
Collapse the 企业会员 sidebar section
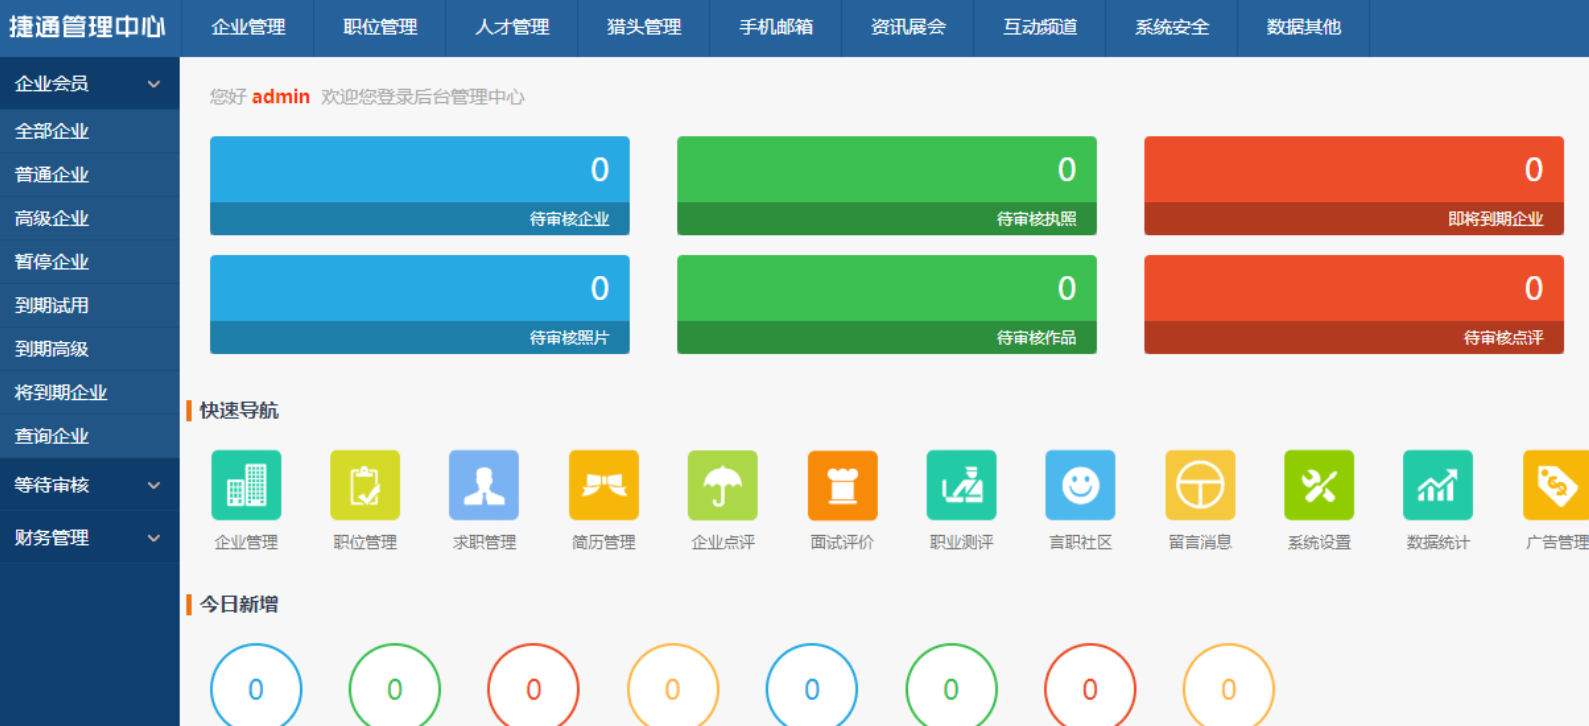coord(89,84)
